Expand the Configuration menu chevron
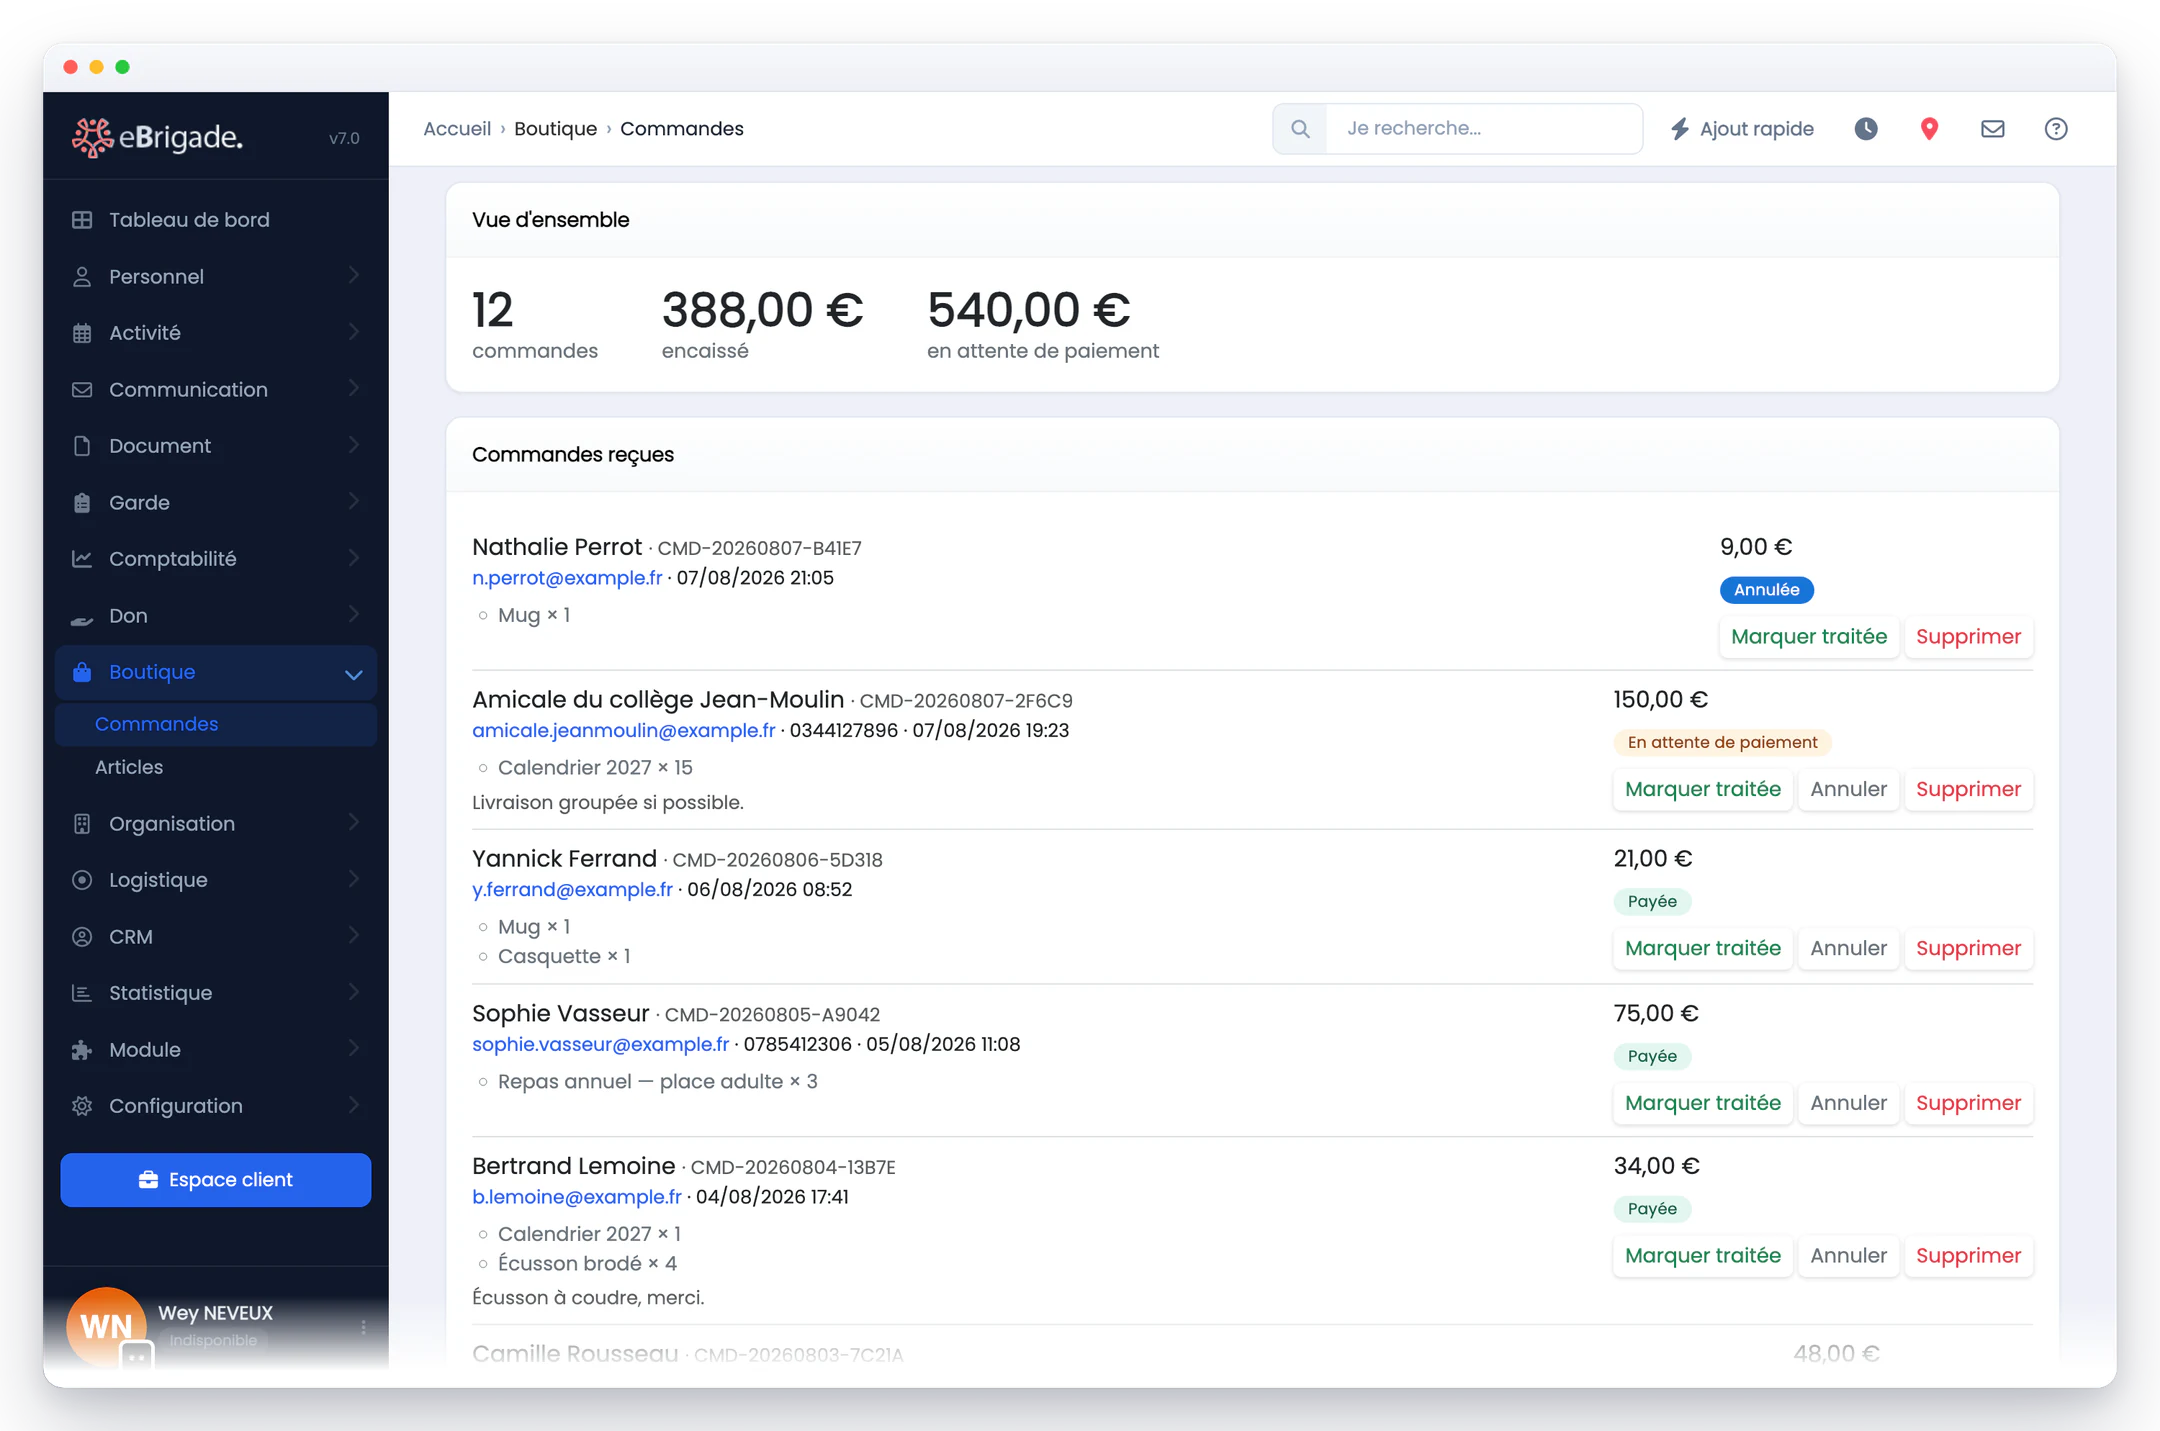The image size is (2160, 1431). (354, 1105)
